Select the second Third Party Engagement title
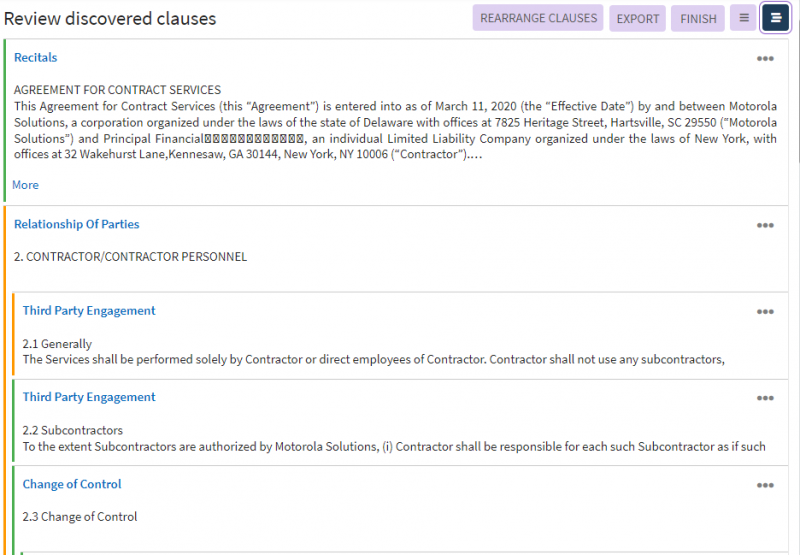 (x=89, y=397)
